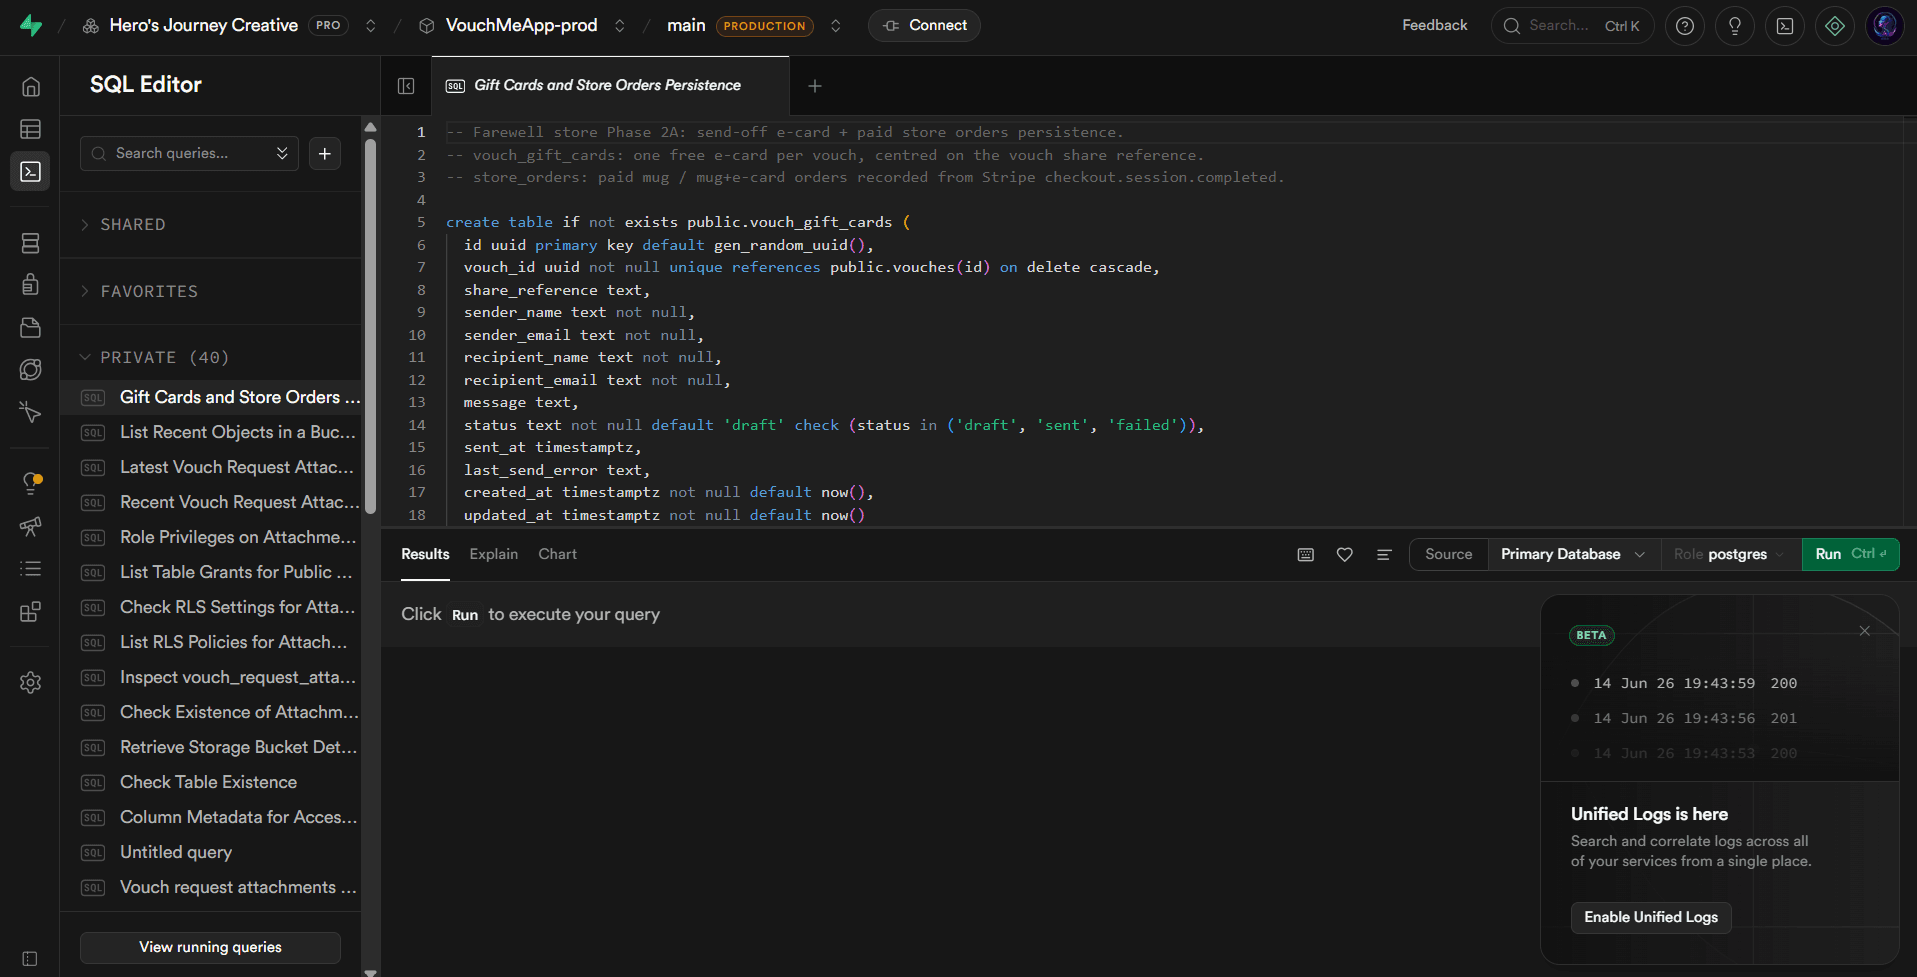The height and width of the screenshot is (977, 1917).
Task: Focus the Search queries input field
Action: click(x=190, y=153)
